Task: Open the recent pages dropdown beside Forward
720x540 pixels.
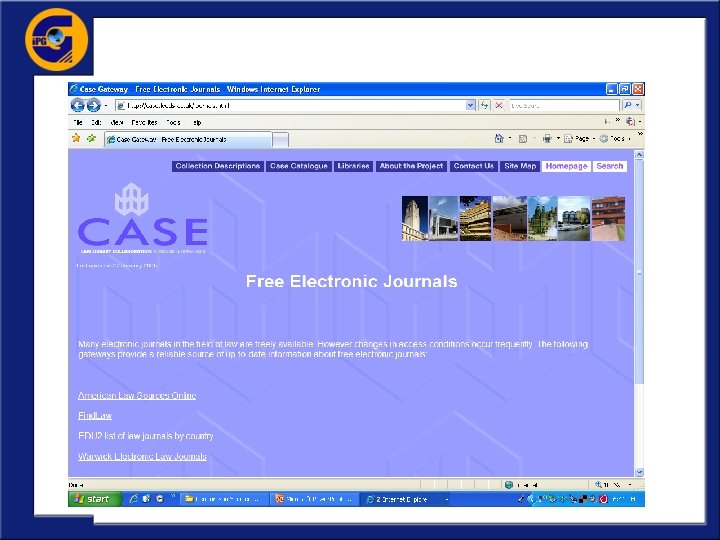Action: pyautogui.click(x=106, y=106)
